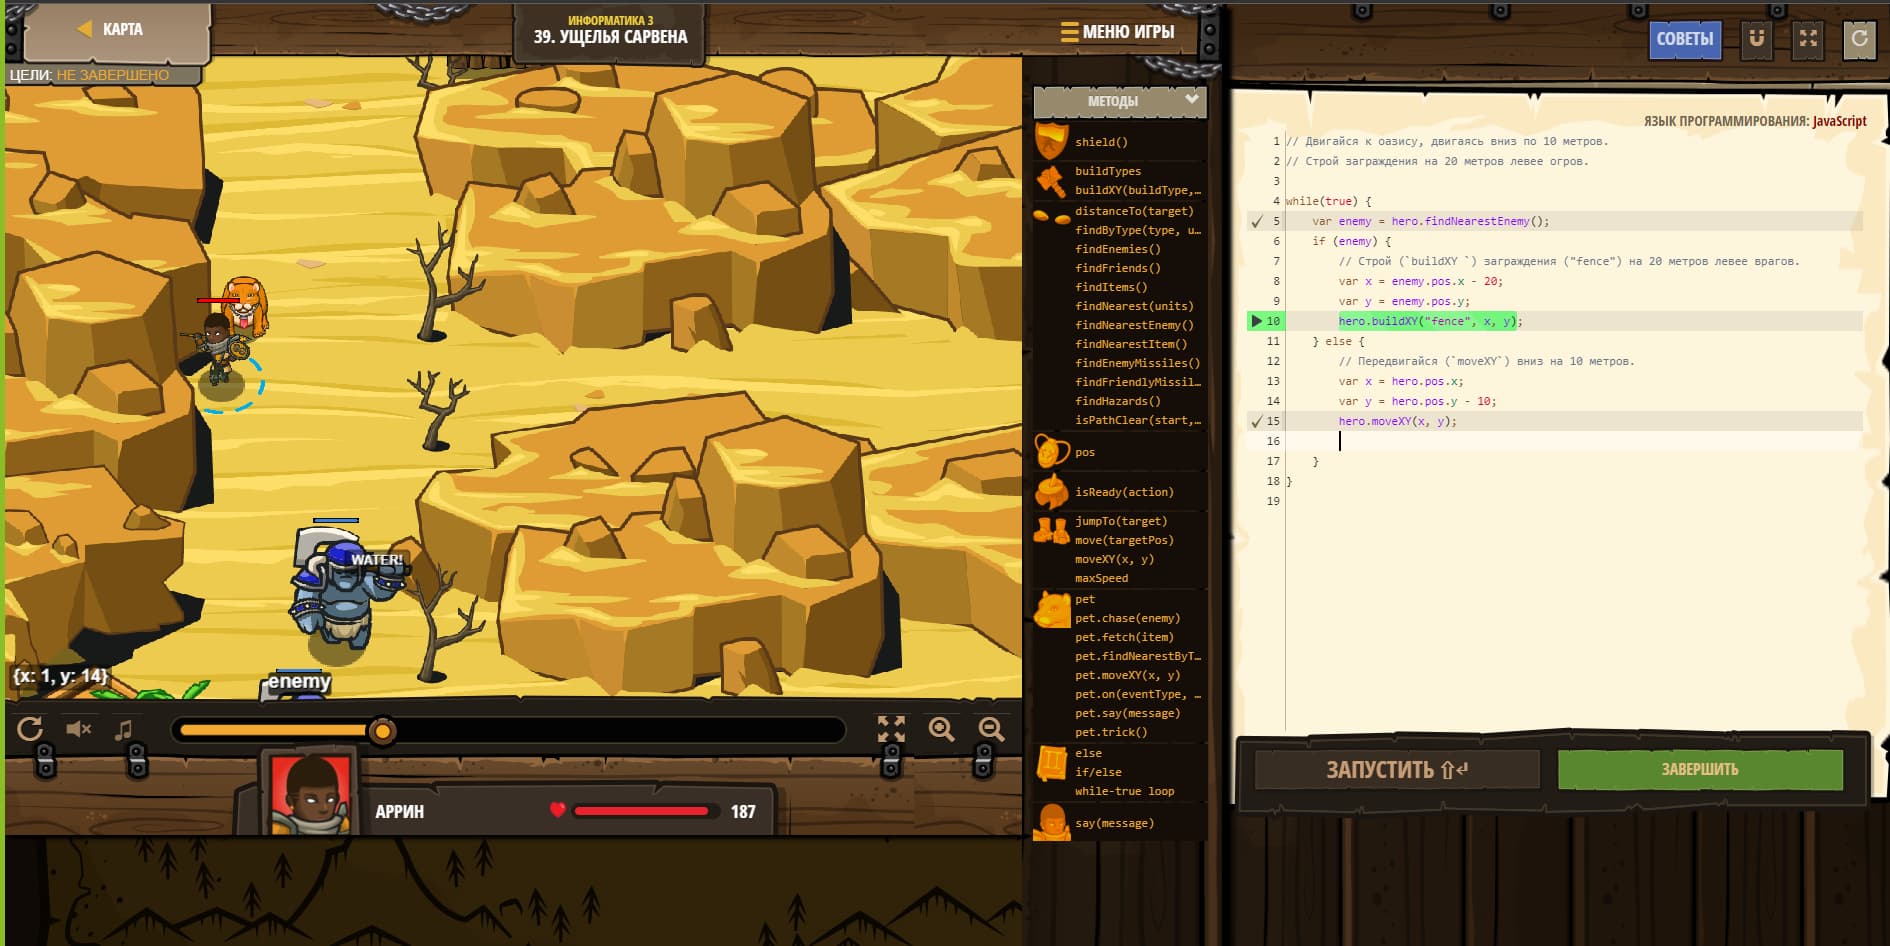Select say(message) method
The image size is (1890, 946).
pyautogui.click(x=1114, y=823)
